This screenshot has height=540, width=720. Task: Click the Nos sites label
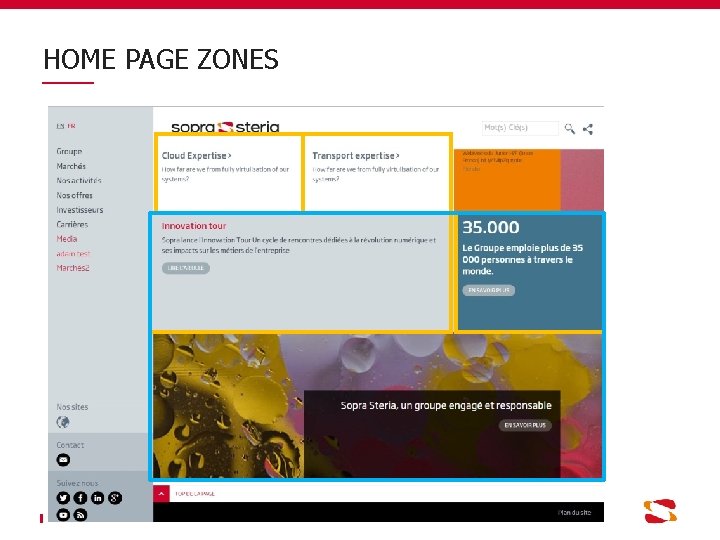tap(72, 407)
